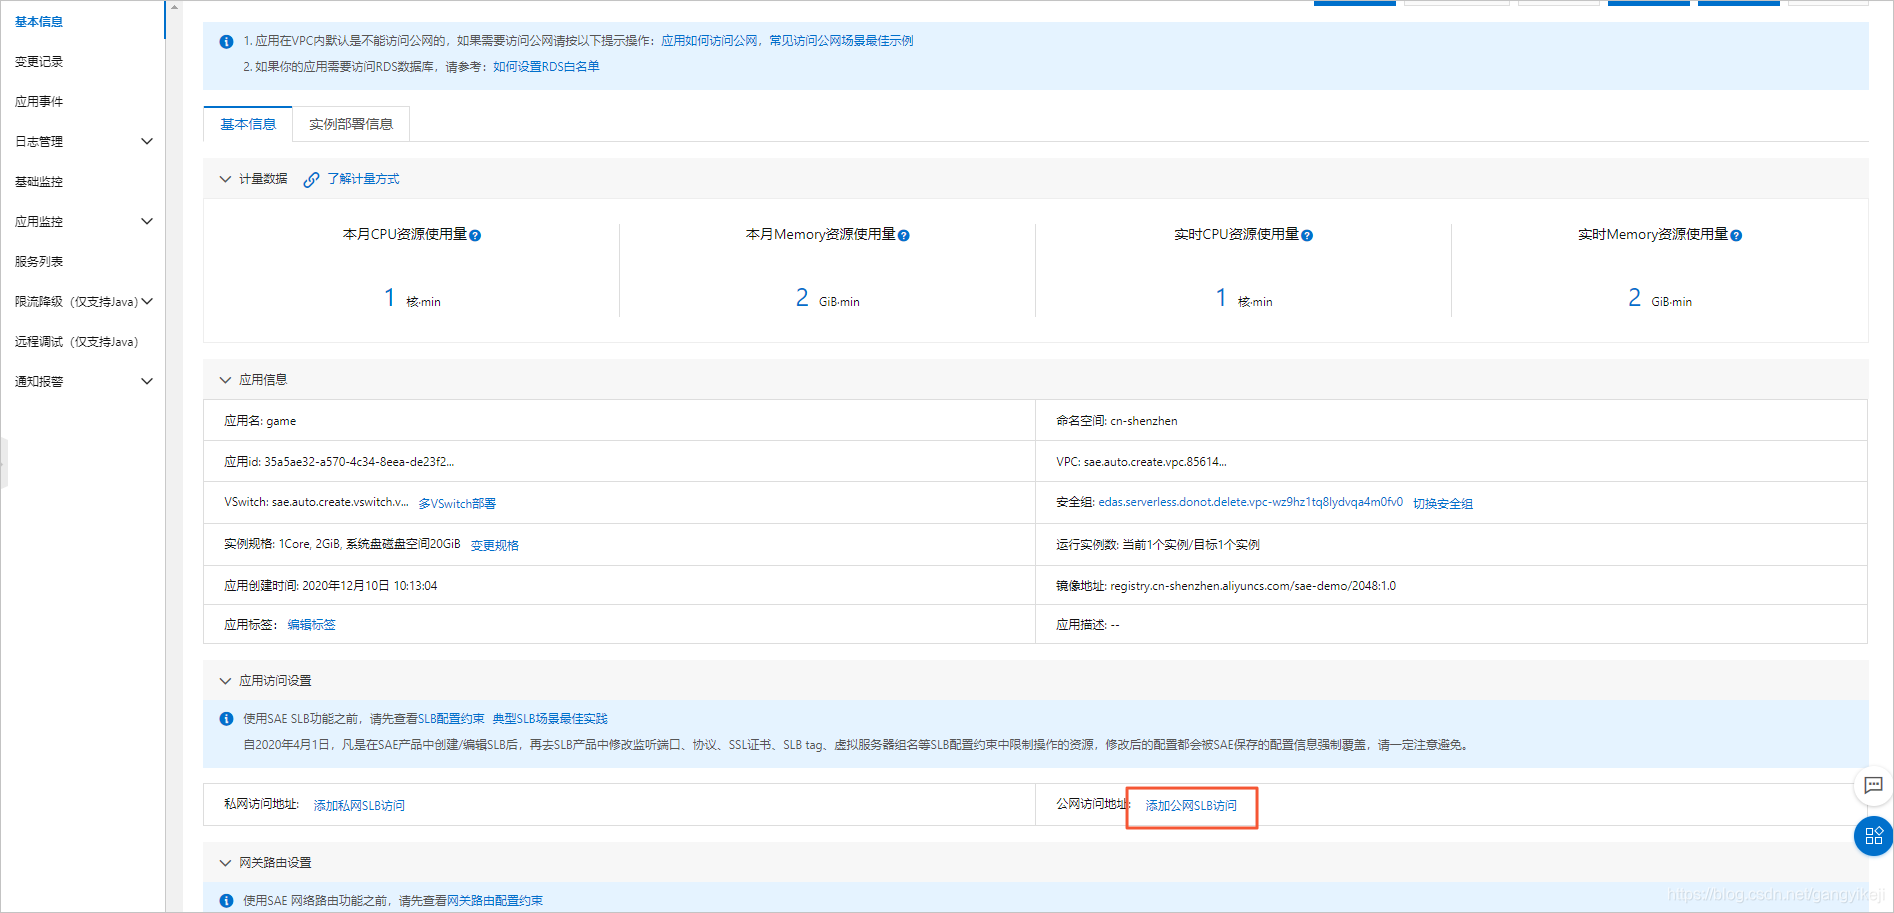Switch to the 实例部署信息 tab

[x=351, y=124]
